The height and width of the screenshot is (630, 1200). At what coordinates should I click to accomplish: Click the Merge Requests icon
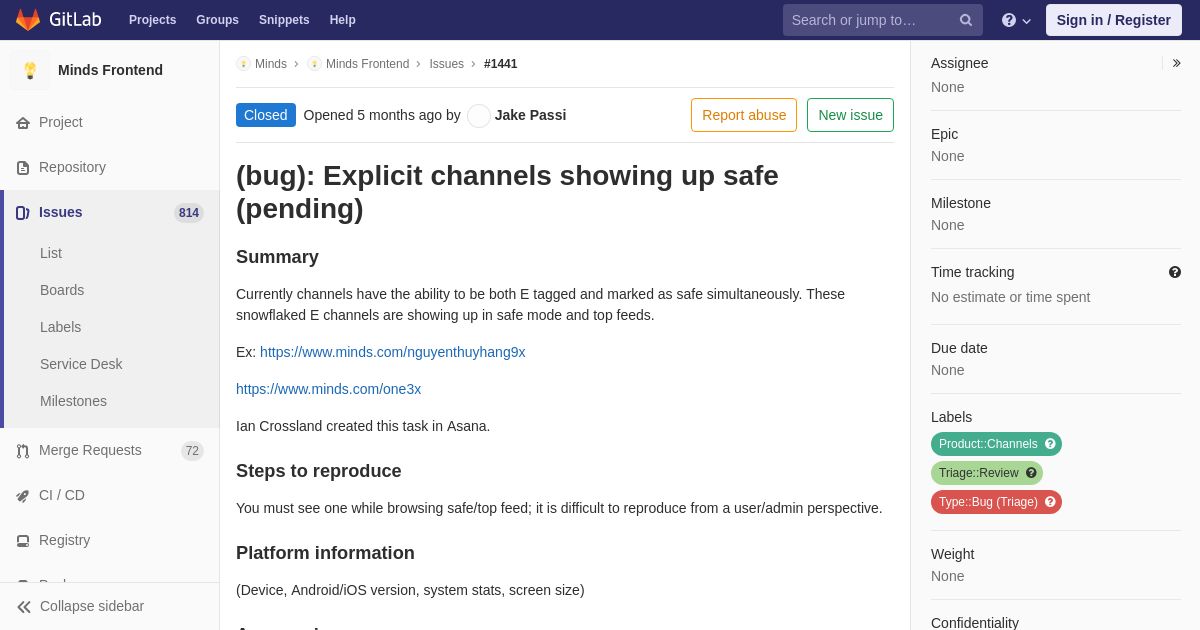pyautogui.click(x=23, y=451)
